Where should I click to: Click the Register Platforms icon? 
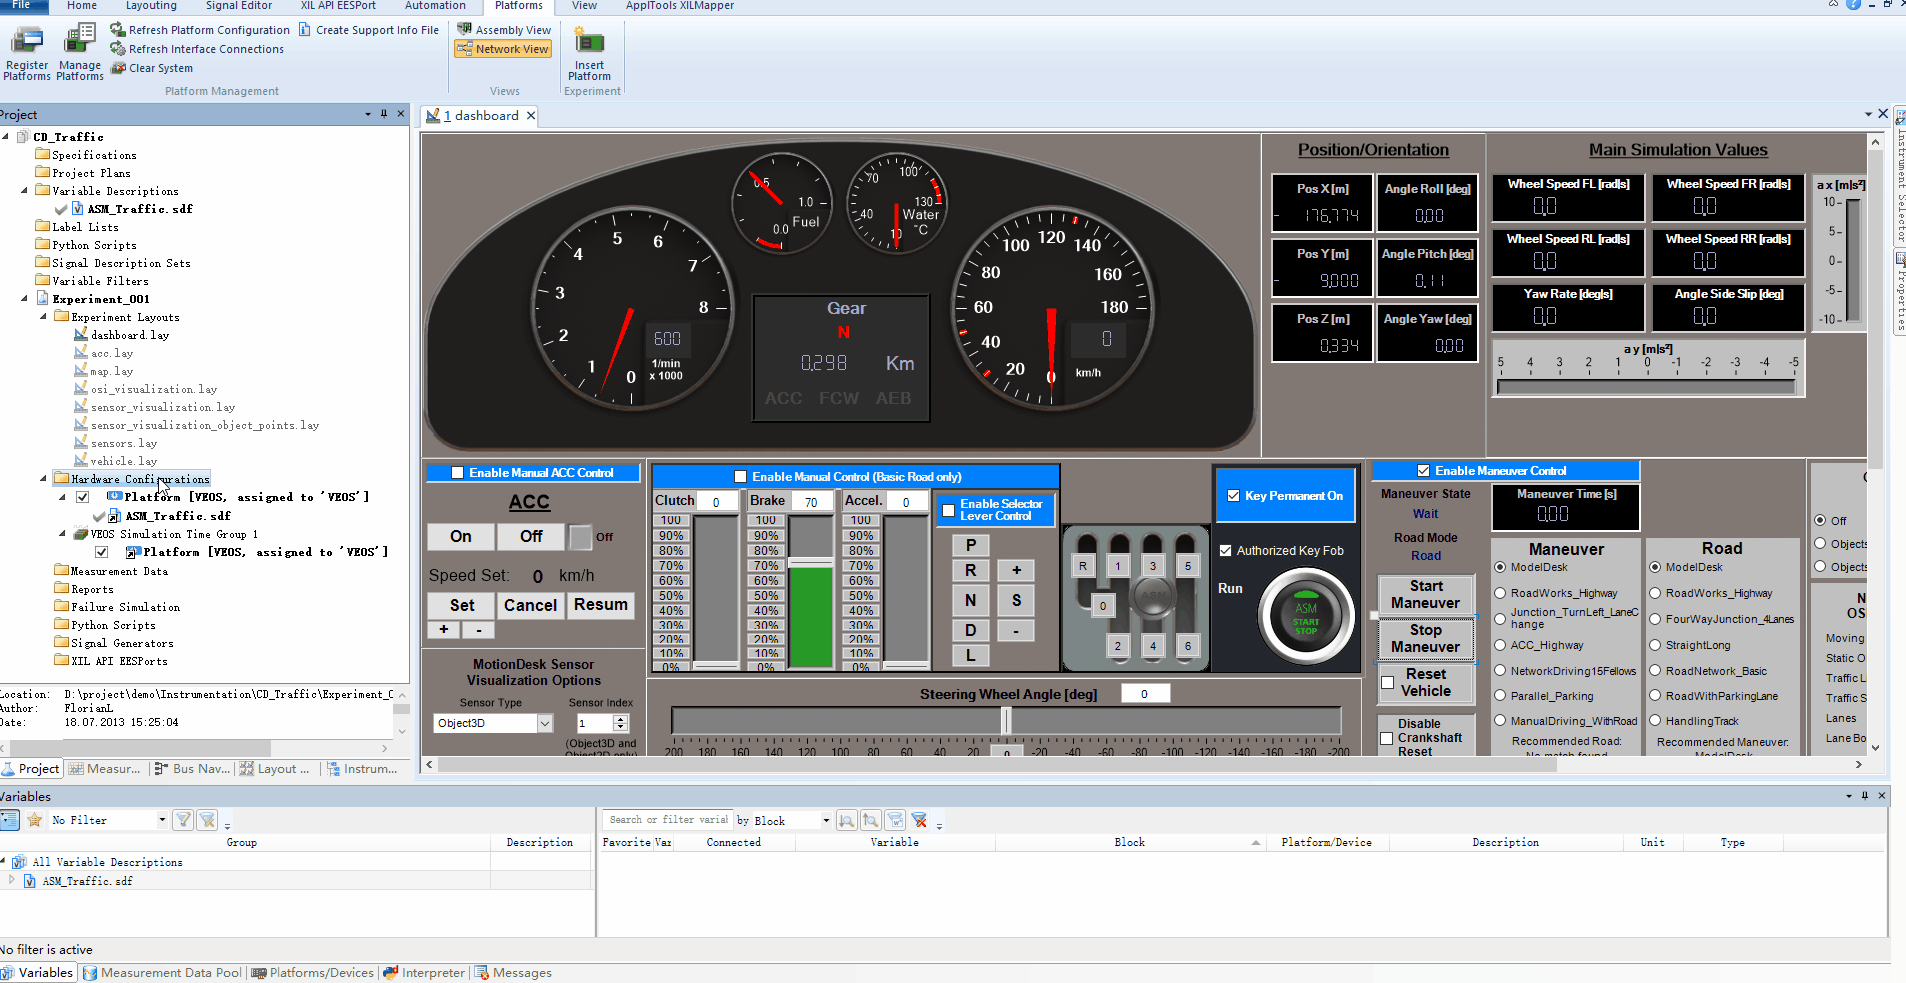click(x=27, y=42)
